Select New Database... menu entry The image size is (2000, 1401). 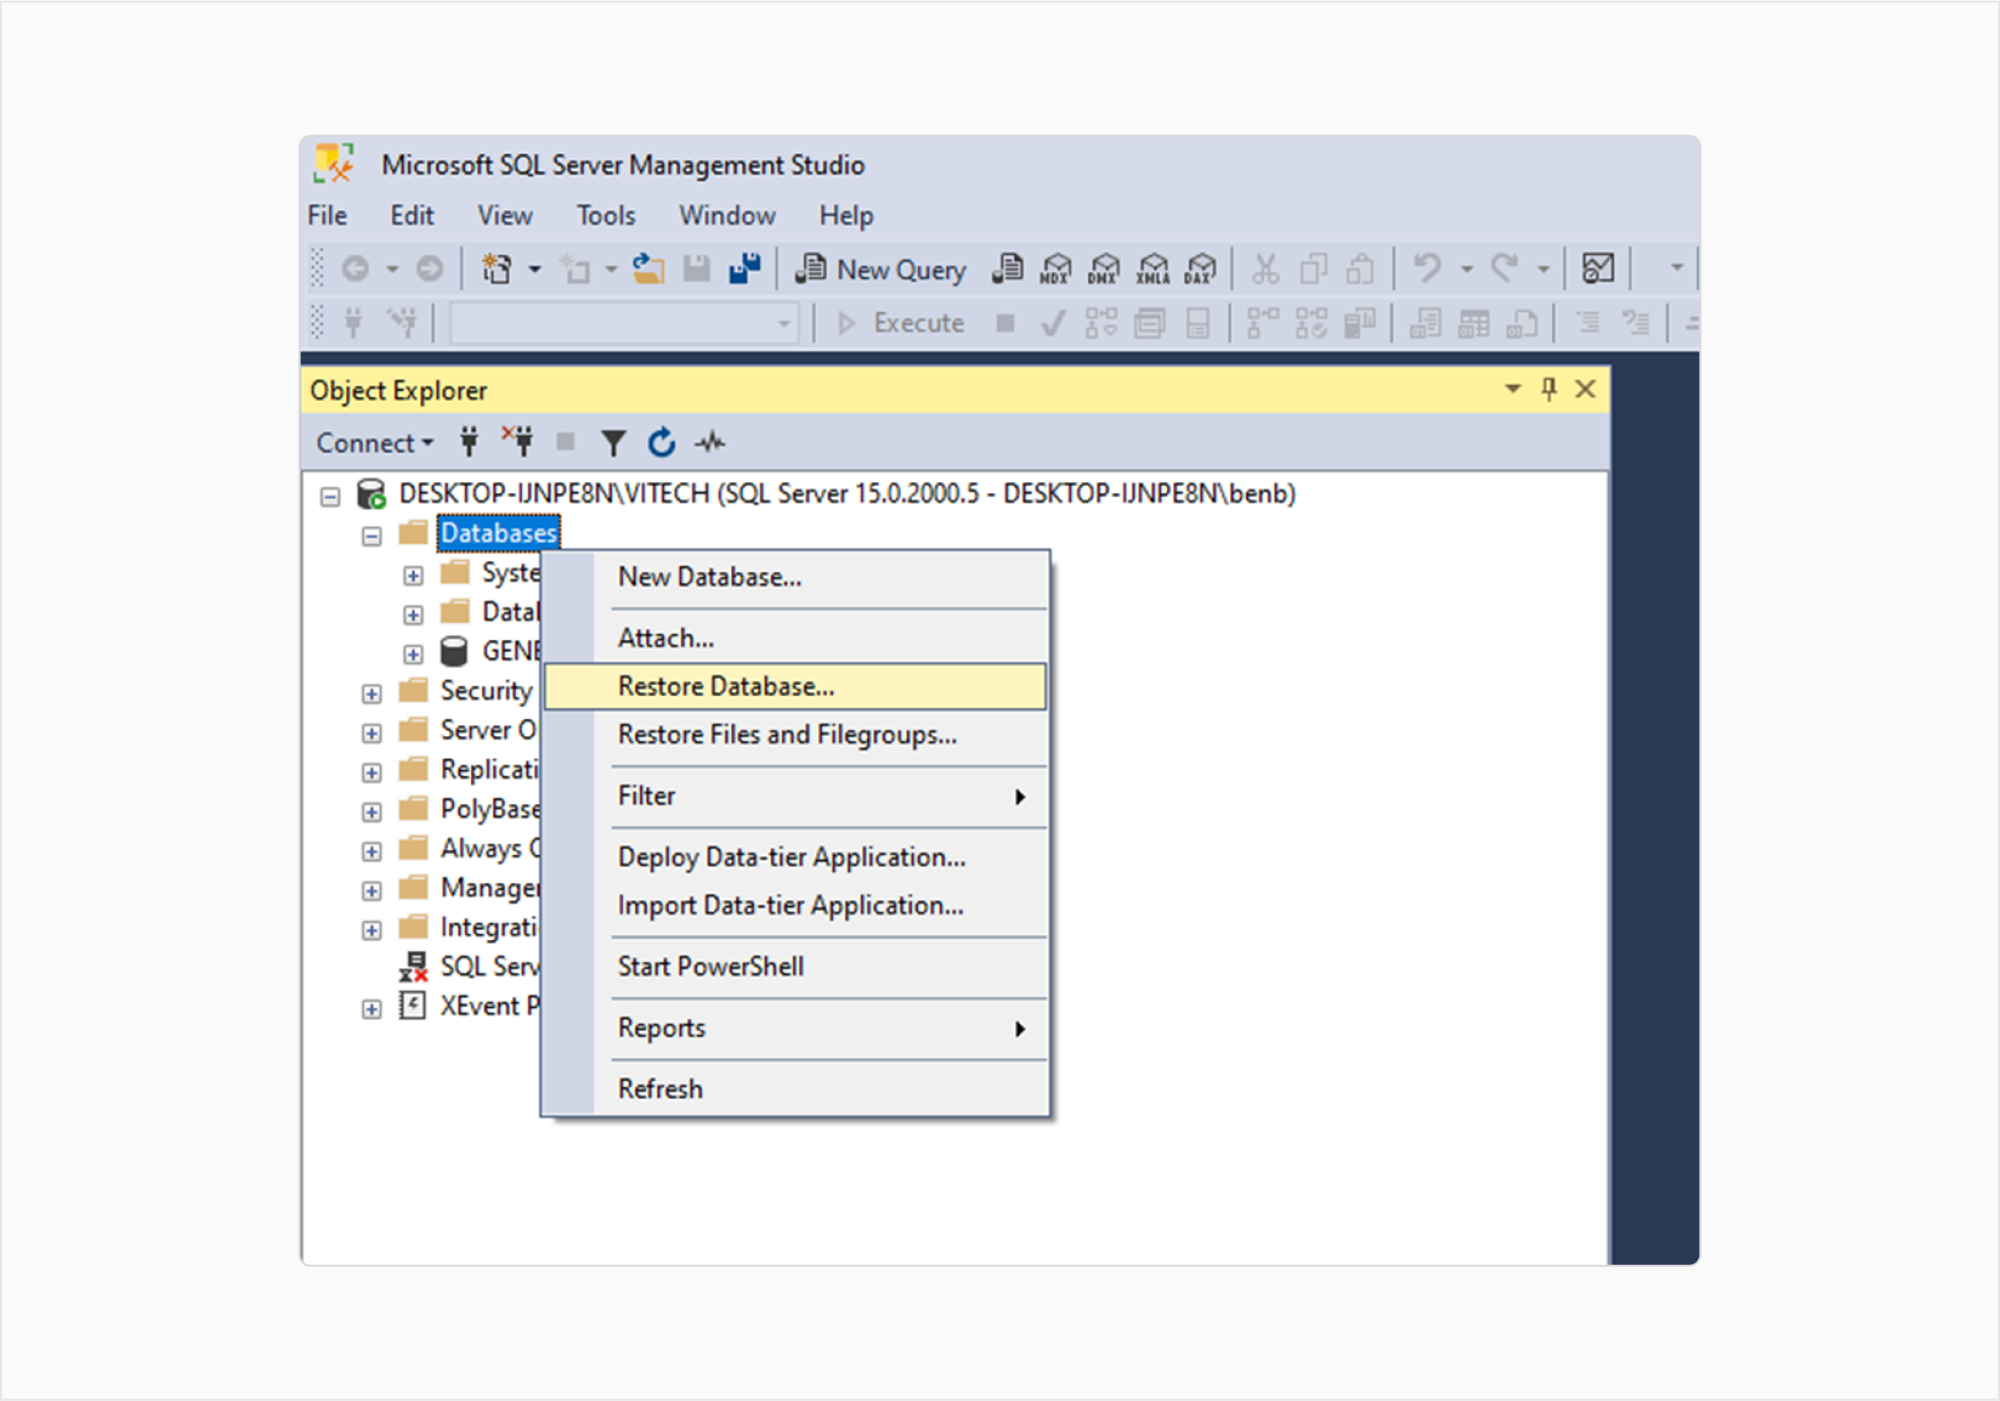coord(709,577)
